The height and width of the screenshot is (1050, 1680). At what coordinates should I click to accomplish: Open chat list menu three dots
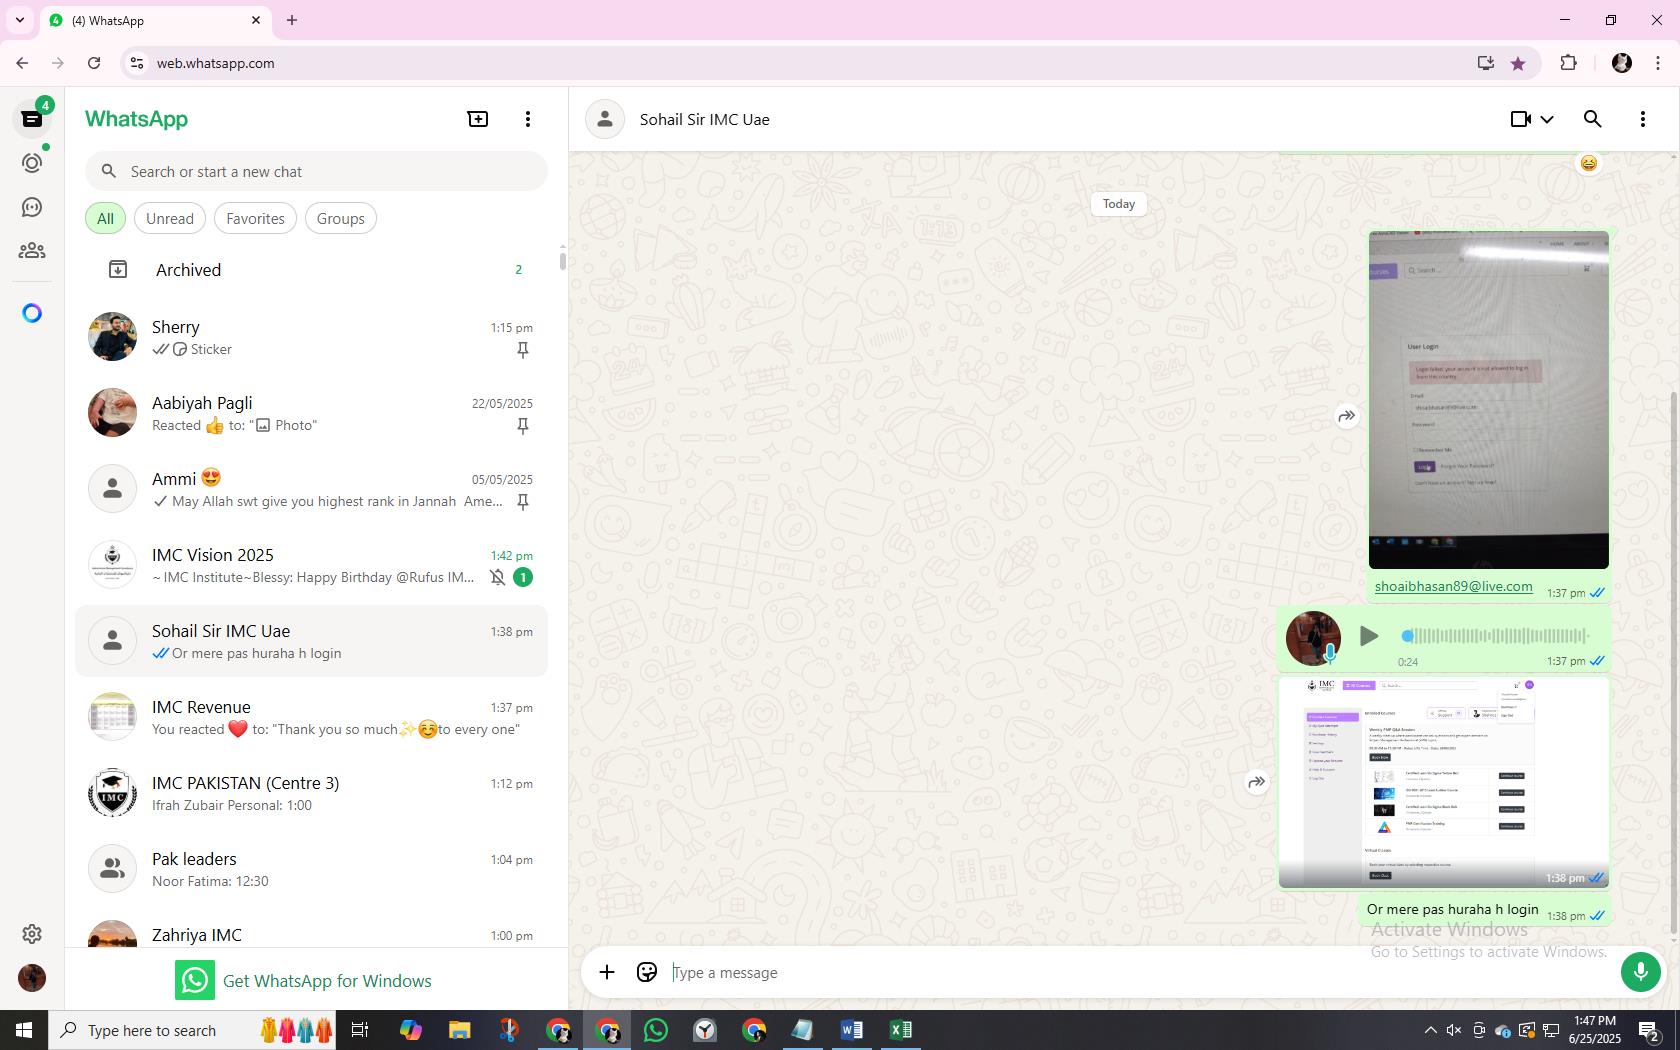pos(528,119)
